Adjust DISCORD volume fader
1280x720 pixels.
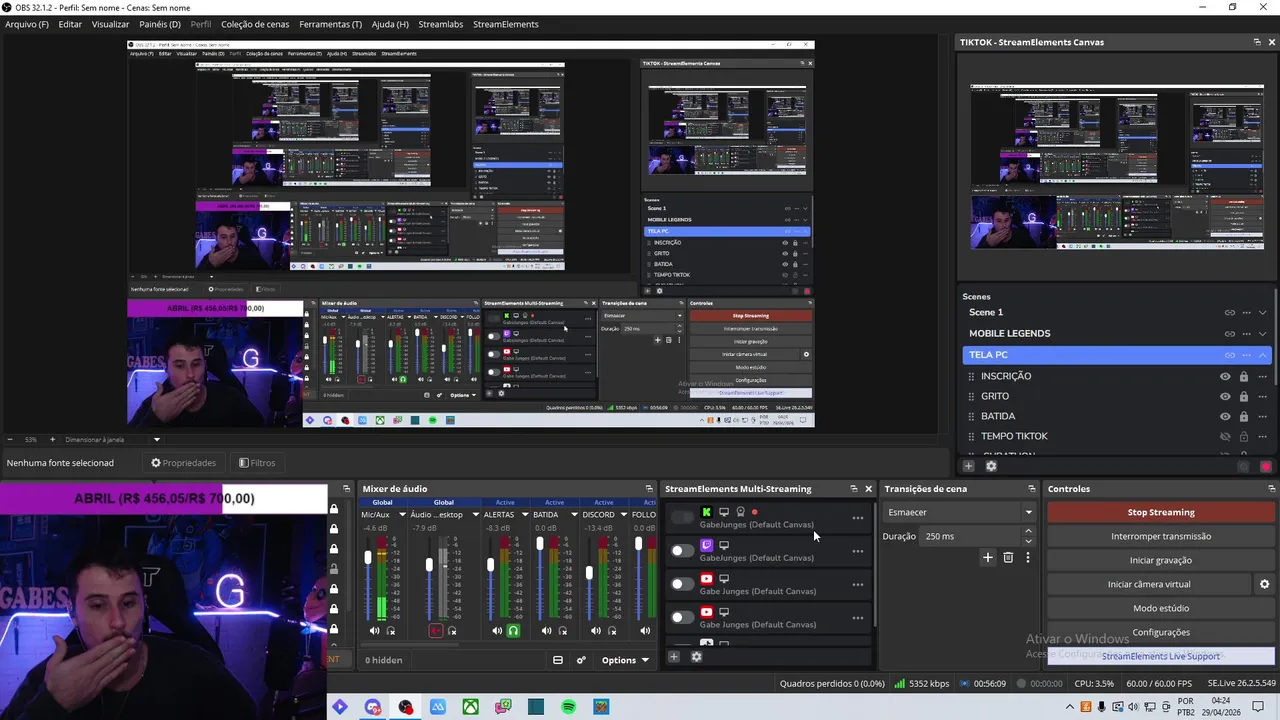[x=589, y=572]
